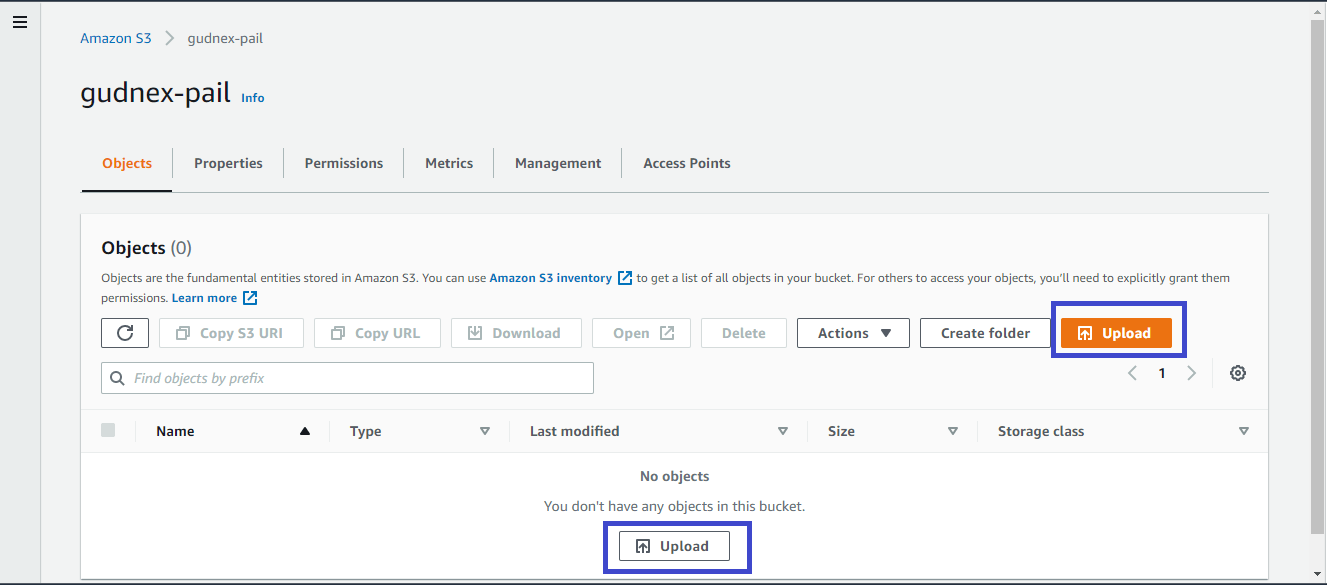This screenshot has height=585, width=1327.
Task: Follow the Amazon S3 breadcrumb link
Action: [116, 38]
